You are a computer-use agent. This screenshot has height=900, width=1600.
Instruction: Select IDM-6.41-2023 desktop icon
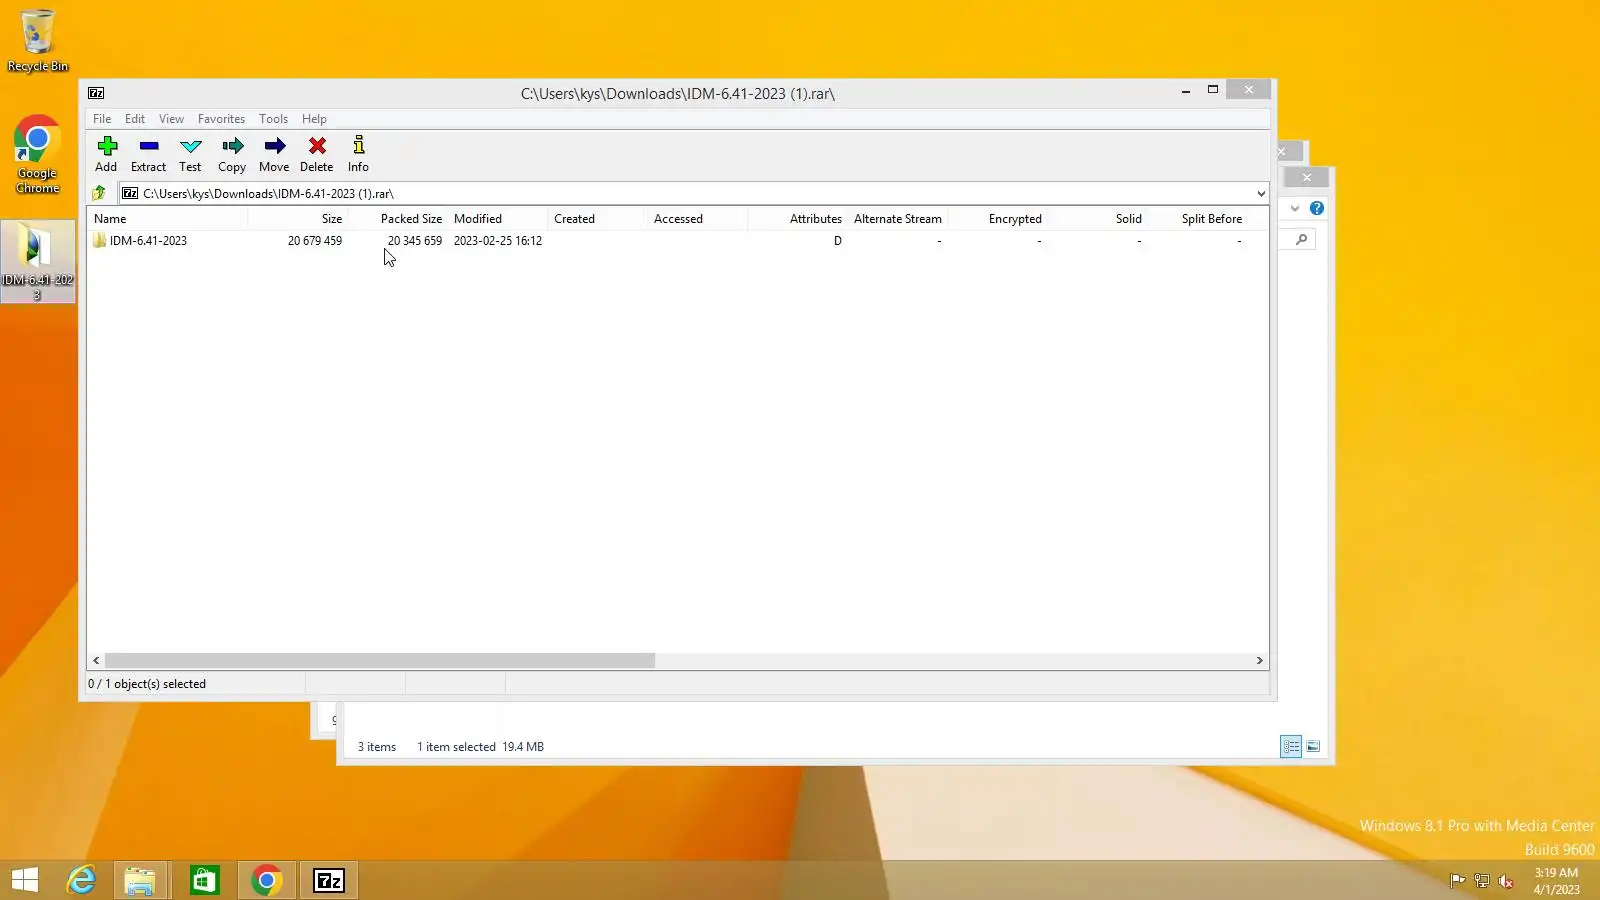[x=37, y=262]
